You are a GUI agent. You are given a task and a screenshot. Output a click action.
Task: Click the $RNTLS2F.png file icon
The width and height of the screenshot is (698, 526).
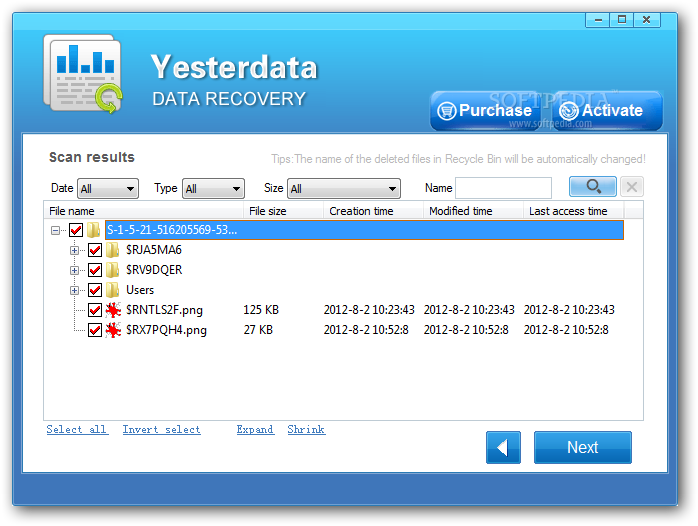coord(113,310)
